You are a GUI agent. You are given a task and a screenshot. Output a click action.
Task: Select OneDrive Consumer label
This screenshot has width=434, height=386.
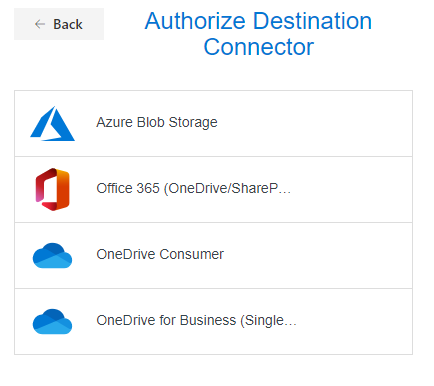pos(160,254)
